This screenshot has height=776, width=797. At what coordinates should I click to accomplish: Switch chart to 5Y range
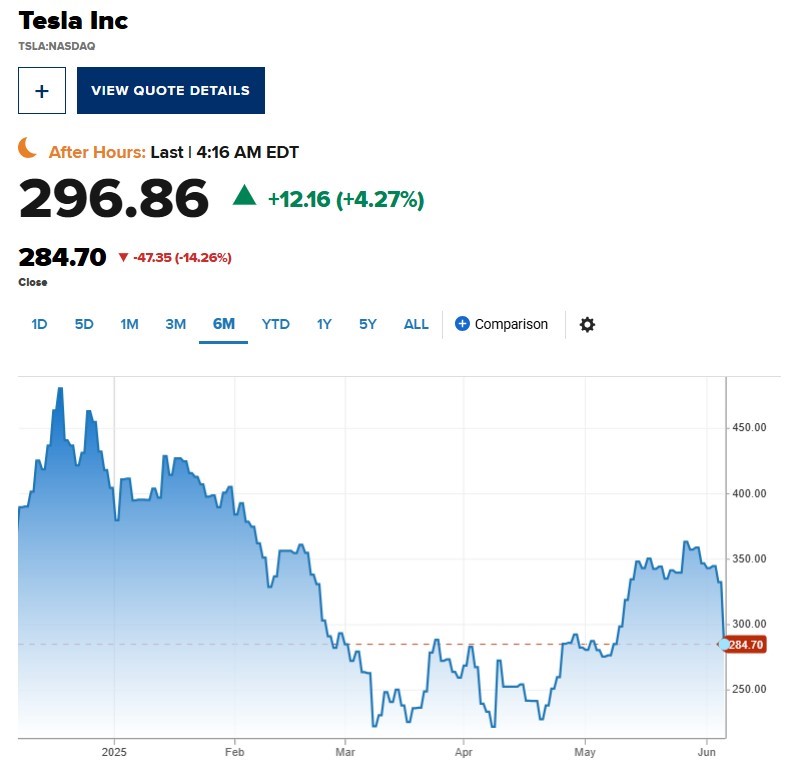(368, 324)
